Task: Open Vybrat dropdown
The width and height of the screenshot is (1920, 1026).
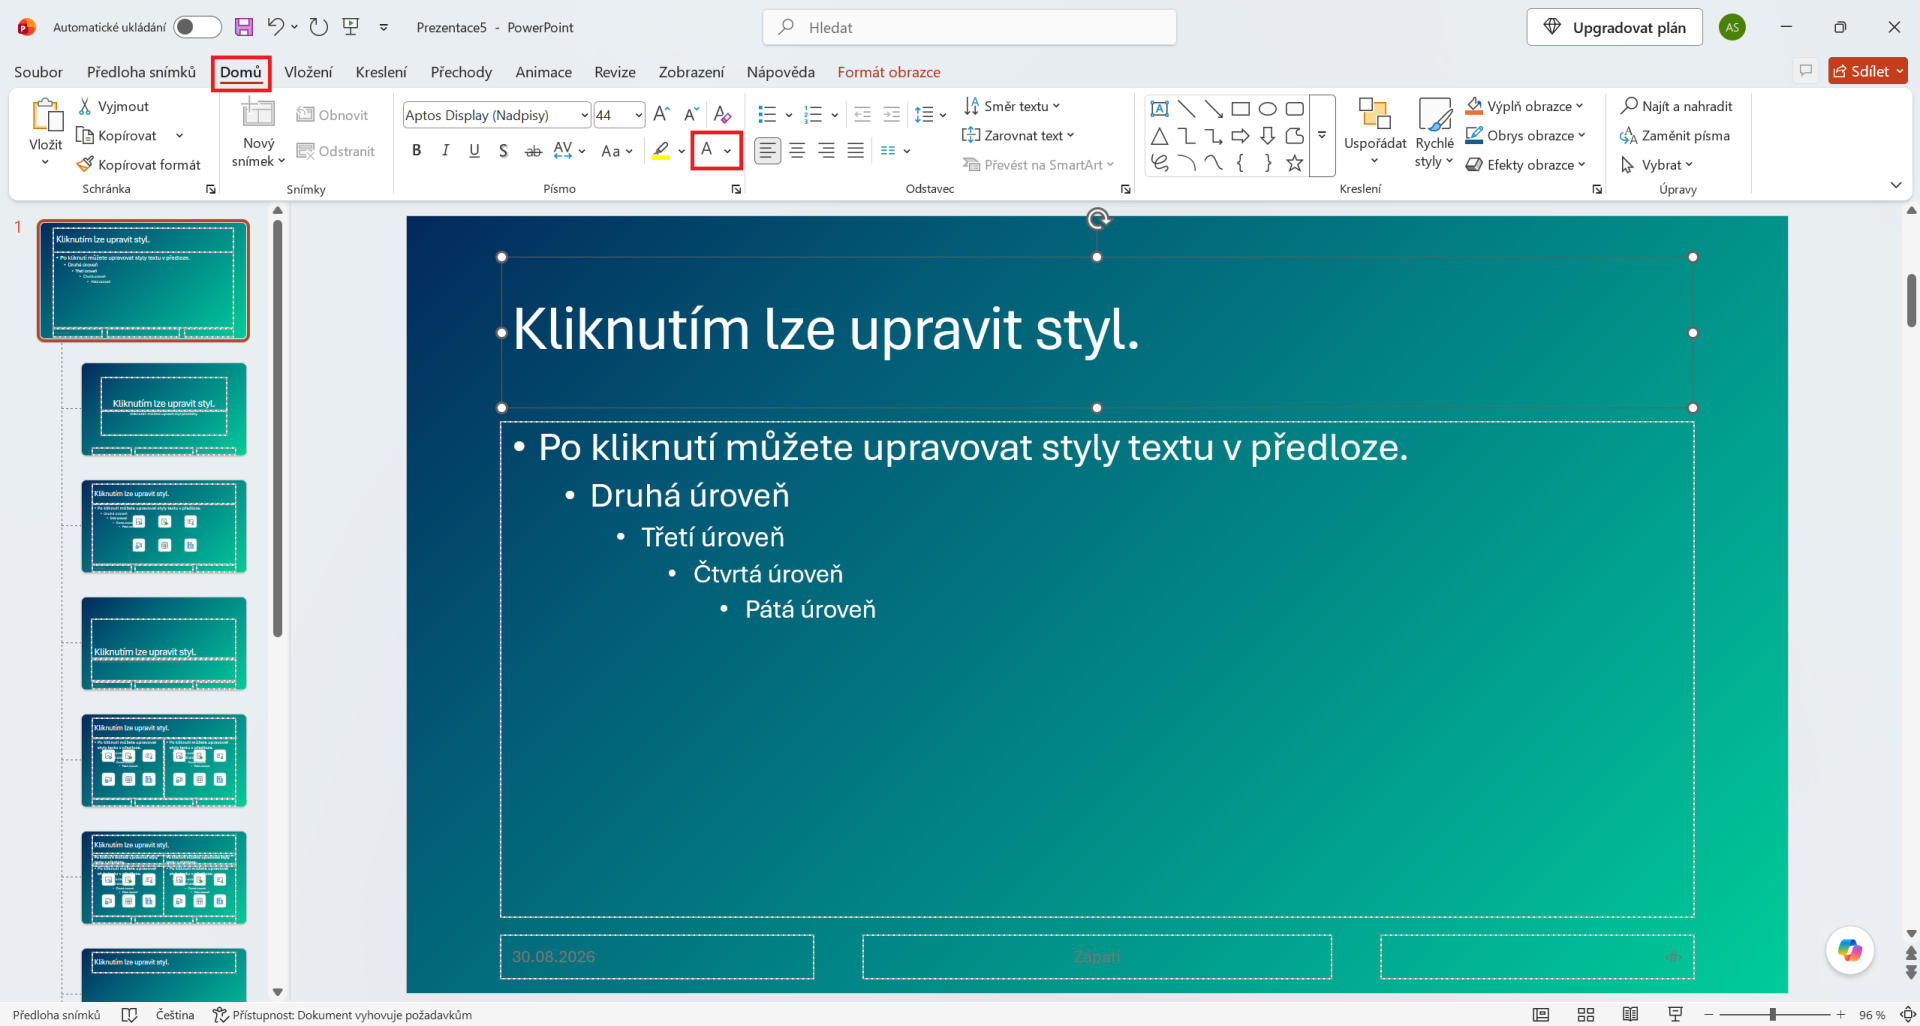Action: 1657,164
